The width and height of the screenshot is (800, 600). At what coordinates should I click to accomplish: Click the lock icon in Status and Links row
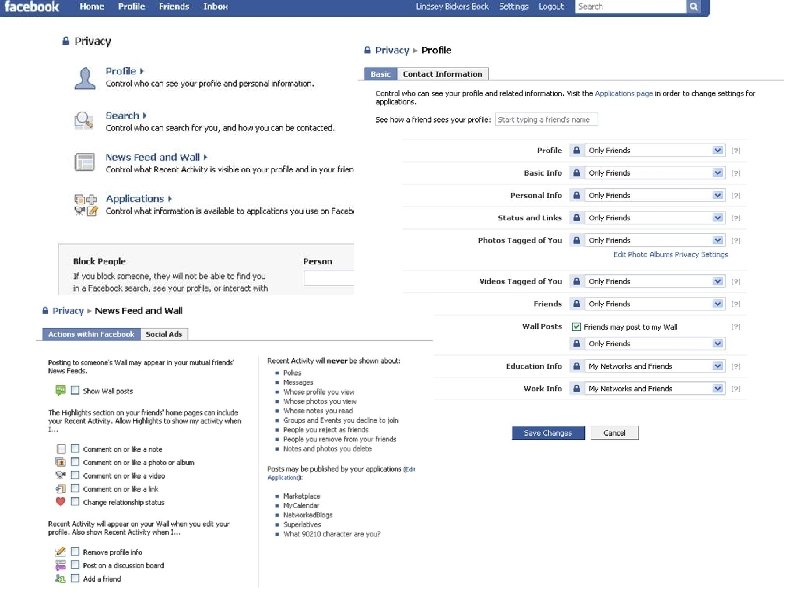pyautogui.click(x=577, y=218)
